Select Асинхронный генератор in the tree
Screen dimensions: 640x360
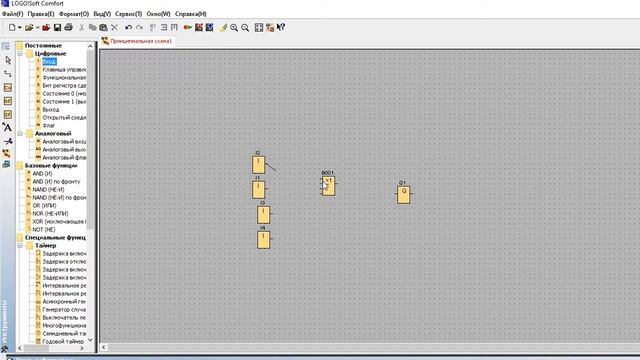64,302
